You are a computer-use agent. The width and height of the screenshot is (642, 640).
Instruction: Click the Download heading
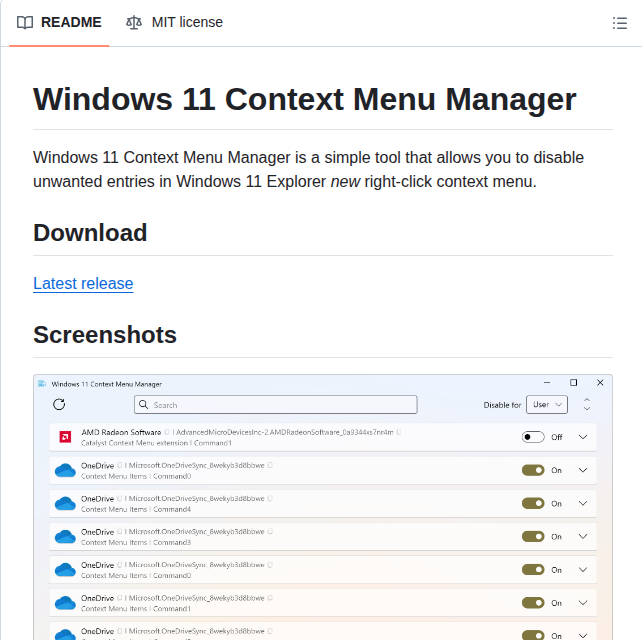[x=90, y=233]
